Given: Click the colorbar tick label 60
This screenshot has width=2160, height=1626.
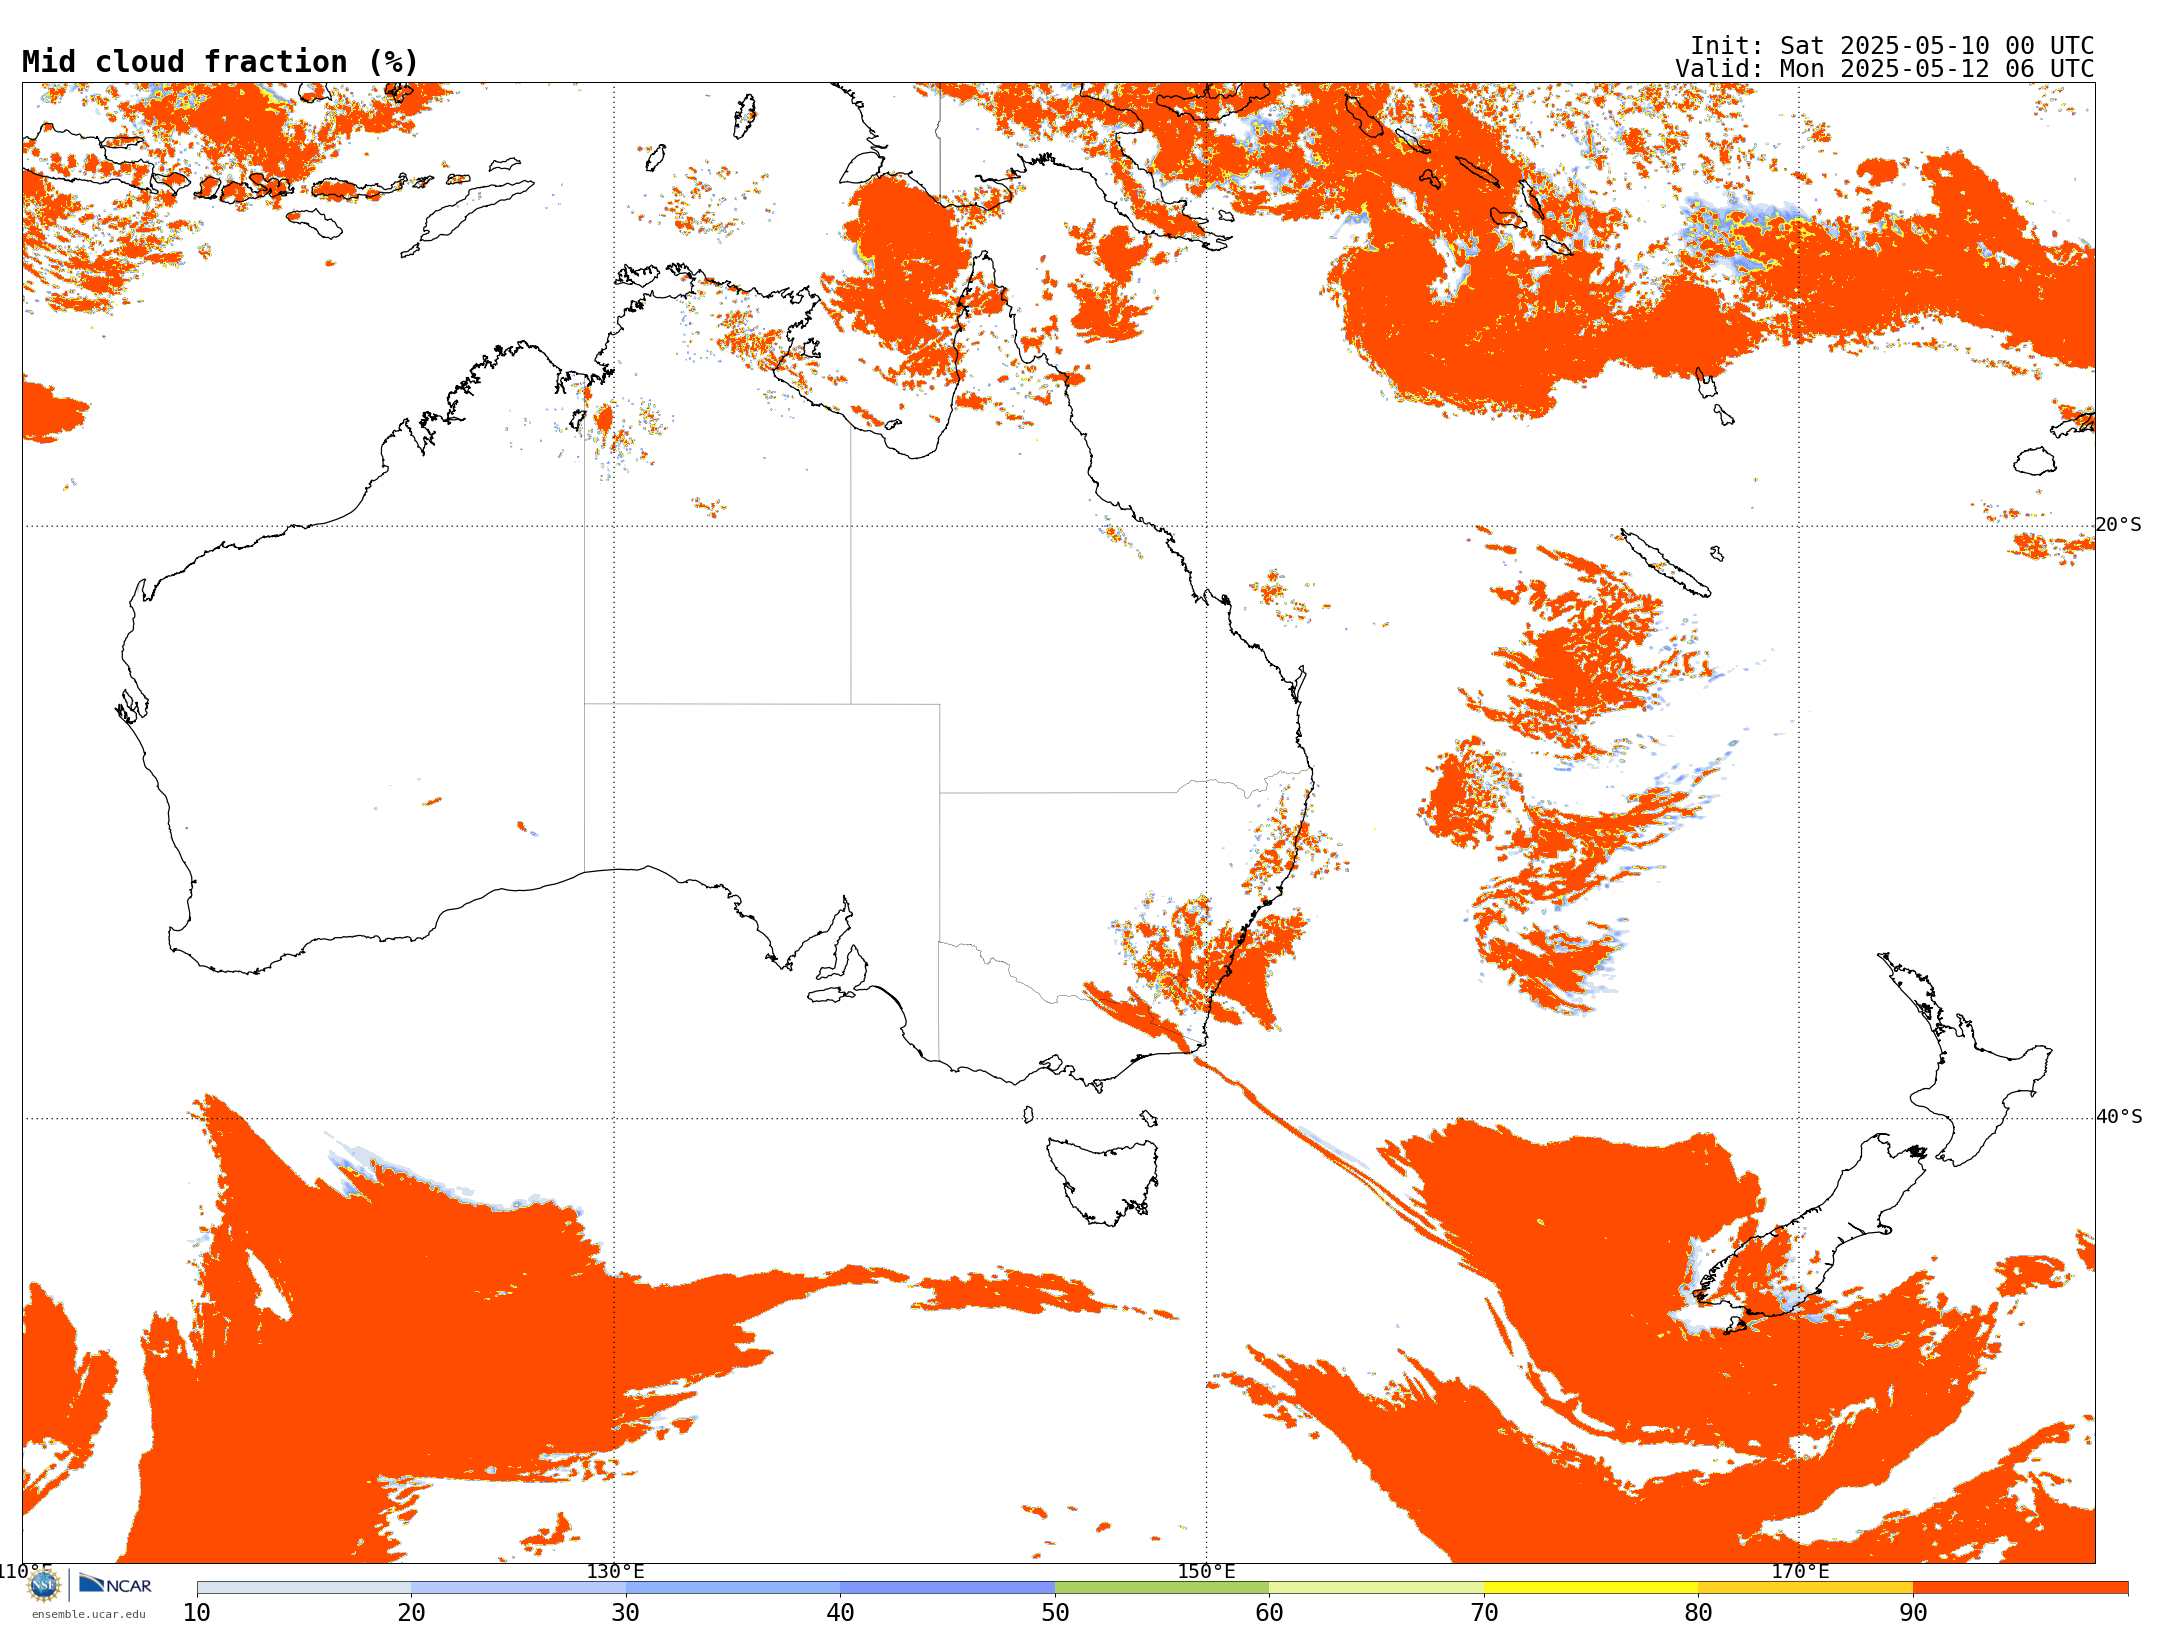Looking at the screenshot, I should 1269,1612.
